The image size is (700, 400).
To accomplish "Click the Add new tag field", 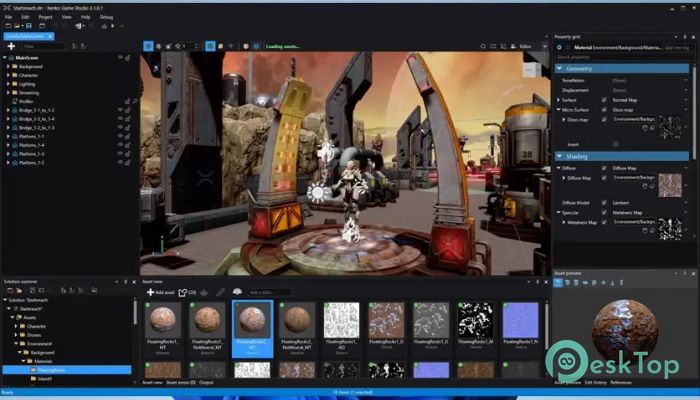I will pyautogui.click(x=677, y=47).
